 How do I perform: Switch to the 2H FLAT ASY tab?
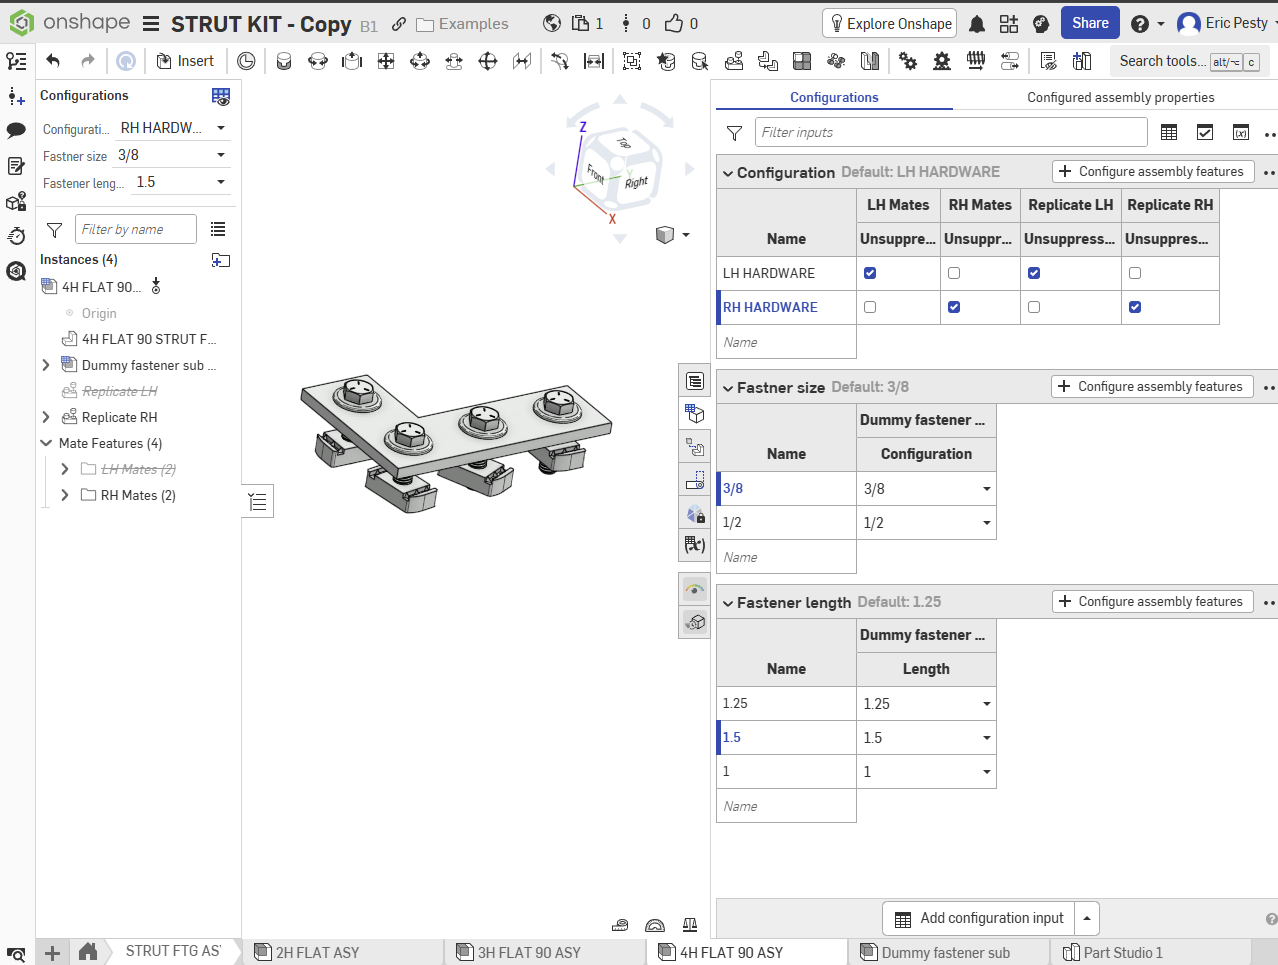pos(344,952)
